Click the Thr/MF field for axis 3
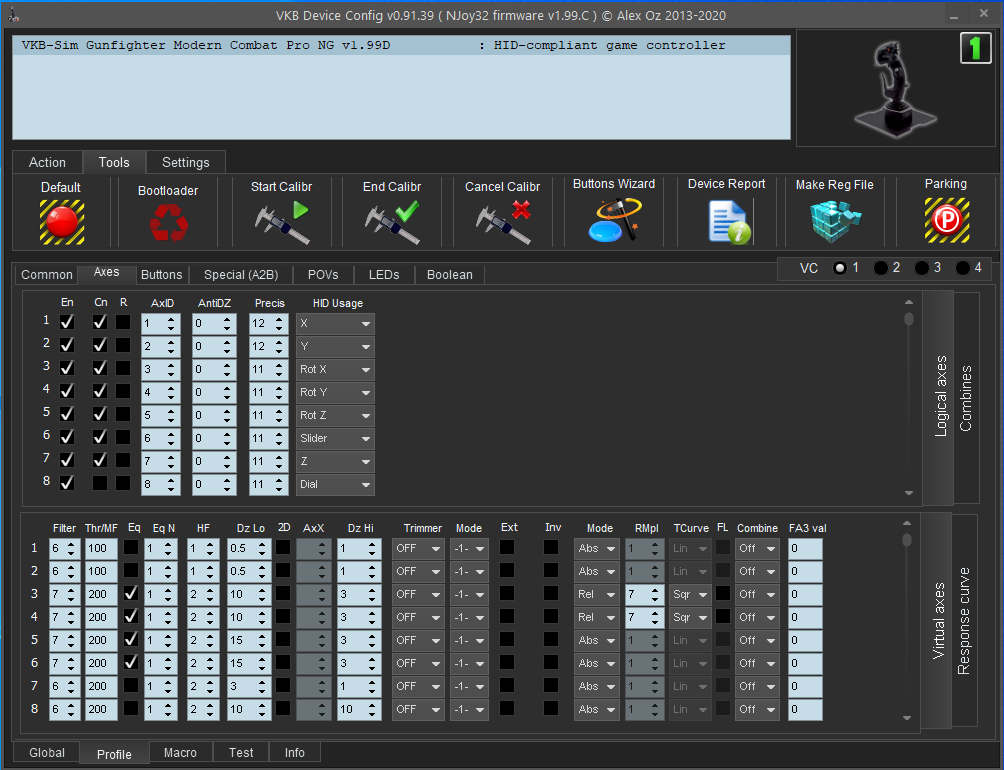Screen dimensions: 1004x770 pos(101,595)
